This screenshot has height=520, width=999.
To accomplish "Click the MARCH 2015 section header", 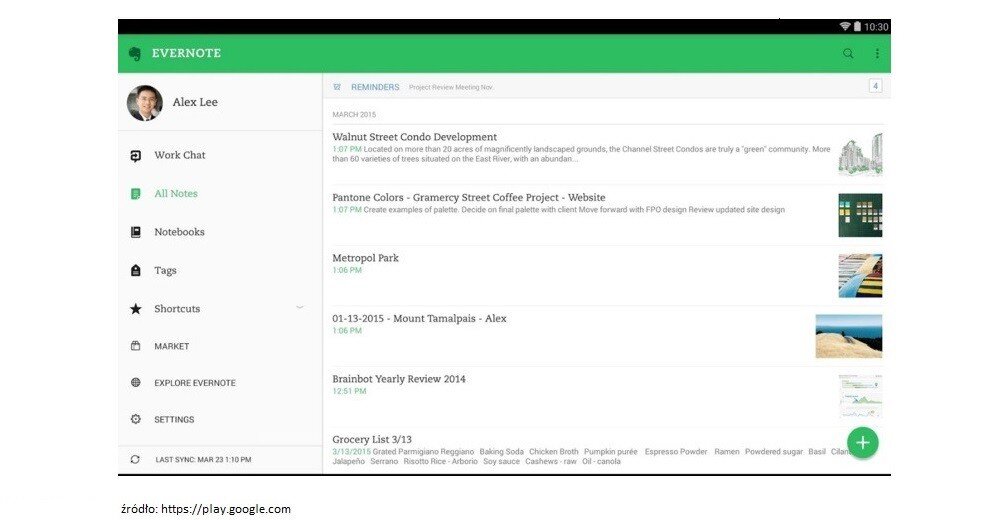I will [x=354, y=115].
